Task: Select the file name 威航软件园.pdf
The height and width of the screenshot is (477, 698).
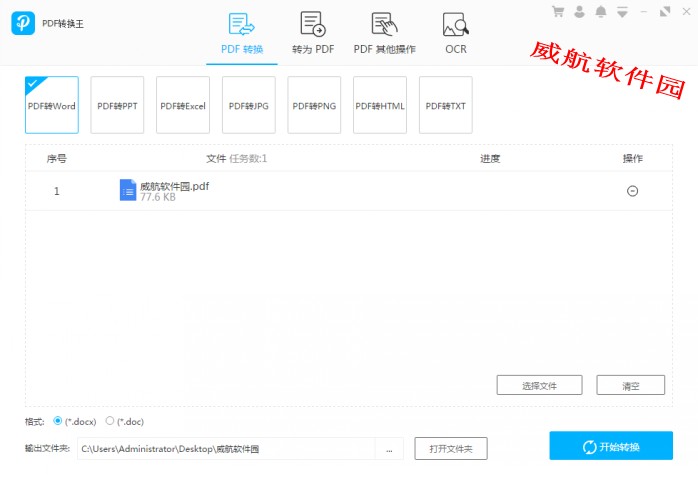Action: 174,186
